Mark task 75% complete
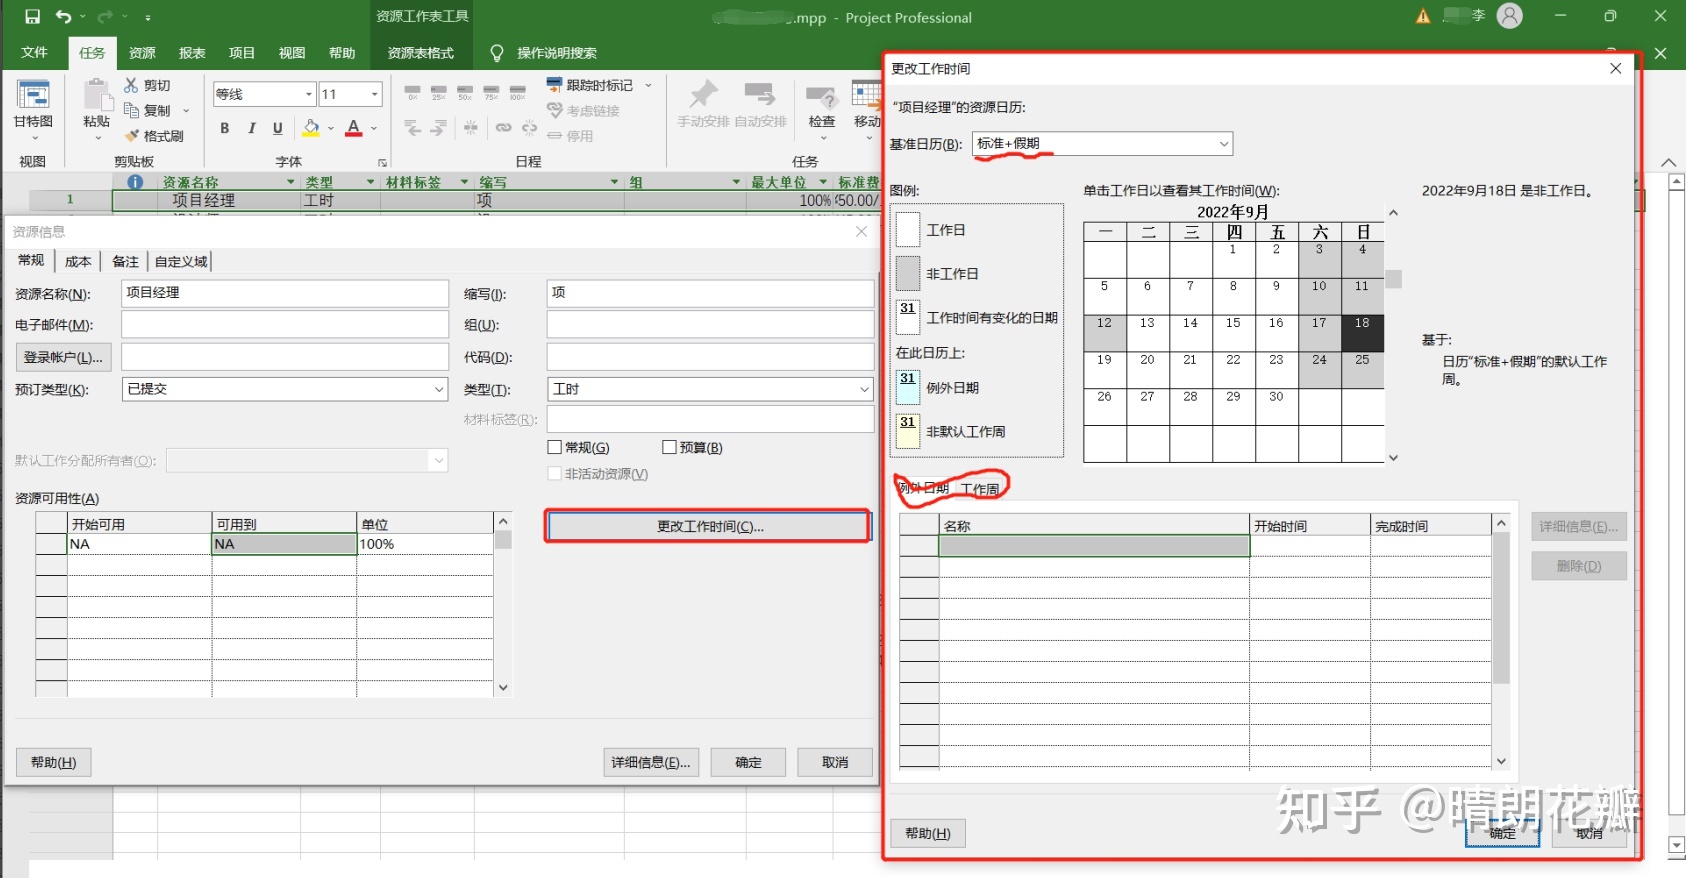Viewport: 1686px width, 878px height. point(491,93)
